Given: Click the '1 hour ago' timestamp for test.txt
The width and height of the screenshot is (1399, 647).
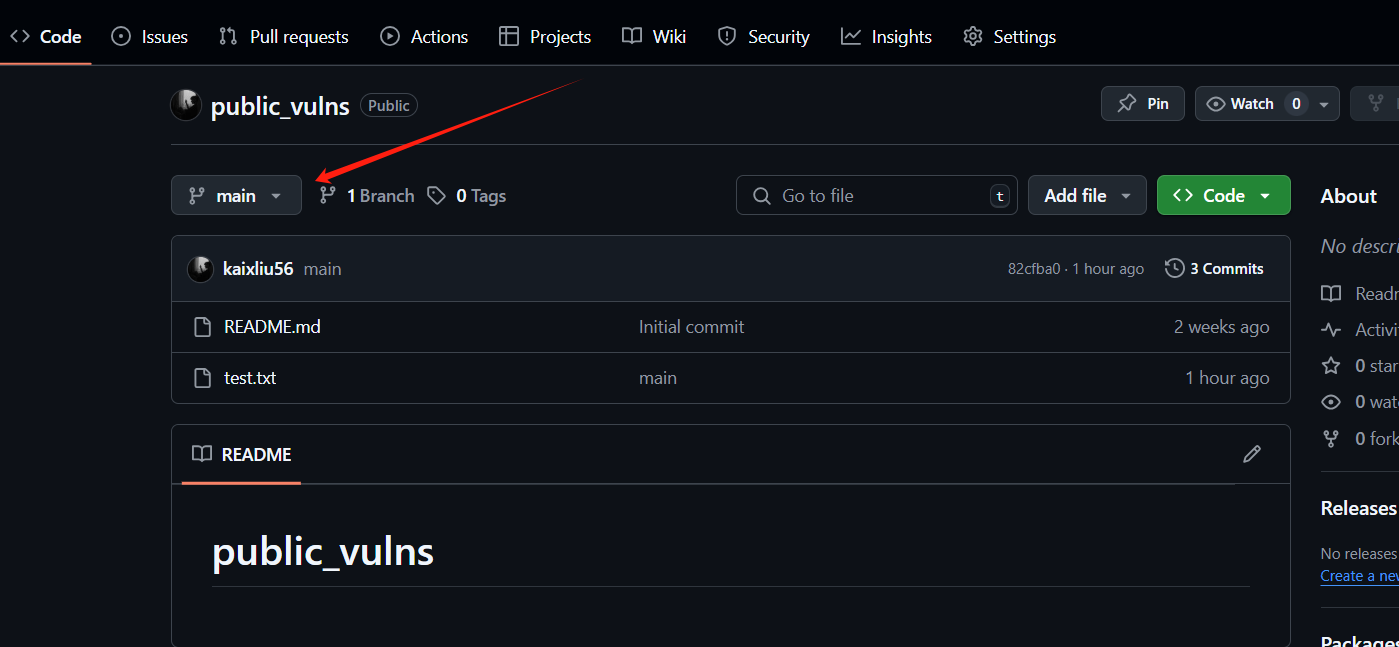Looking at the screenshot, I should point(1228,378).
